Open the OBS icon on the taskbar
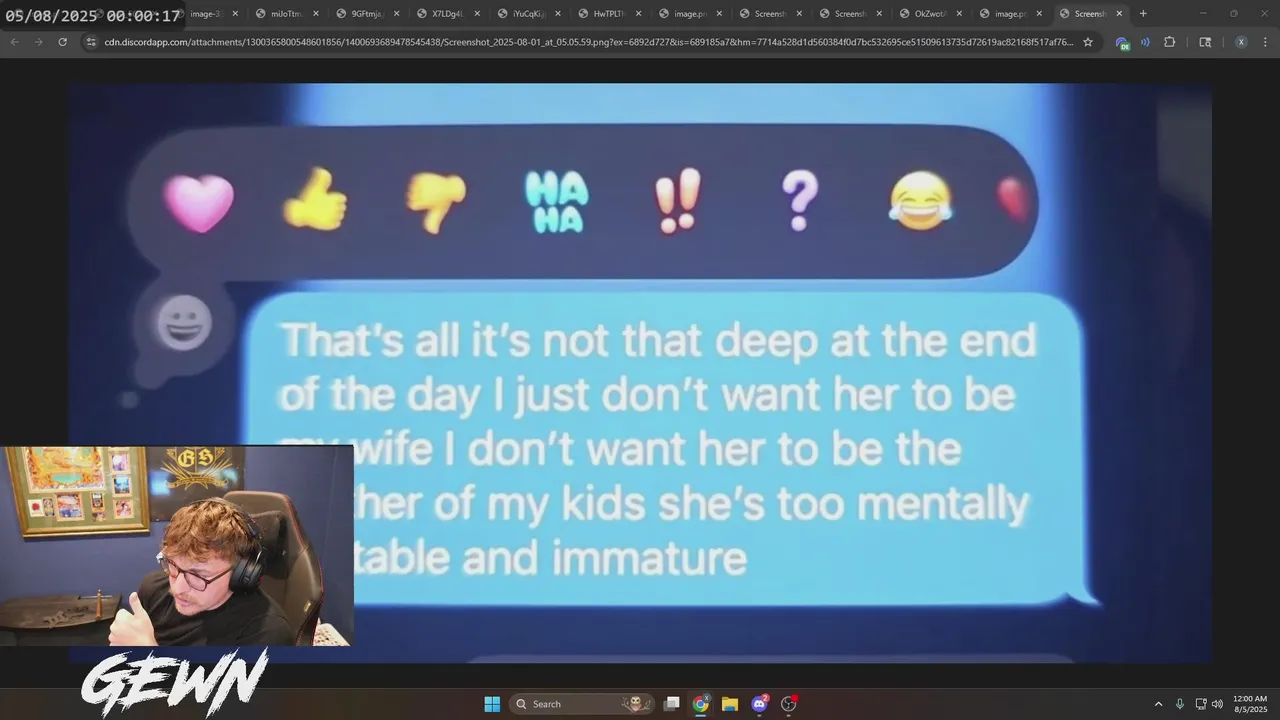 pyautogui.click(x=788, y=704)
